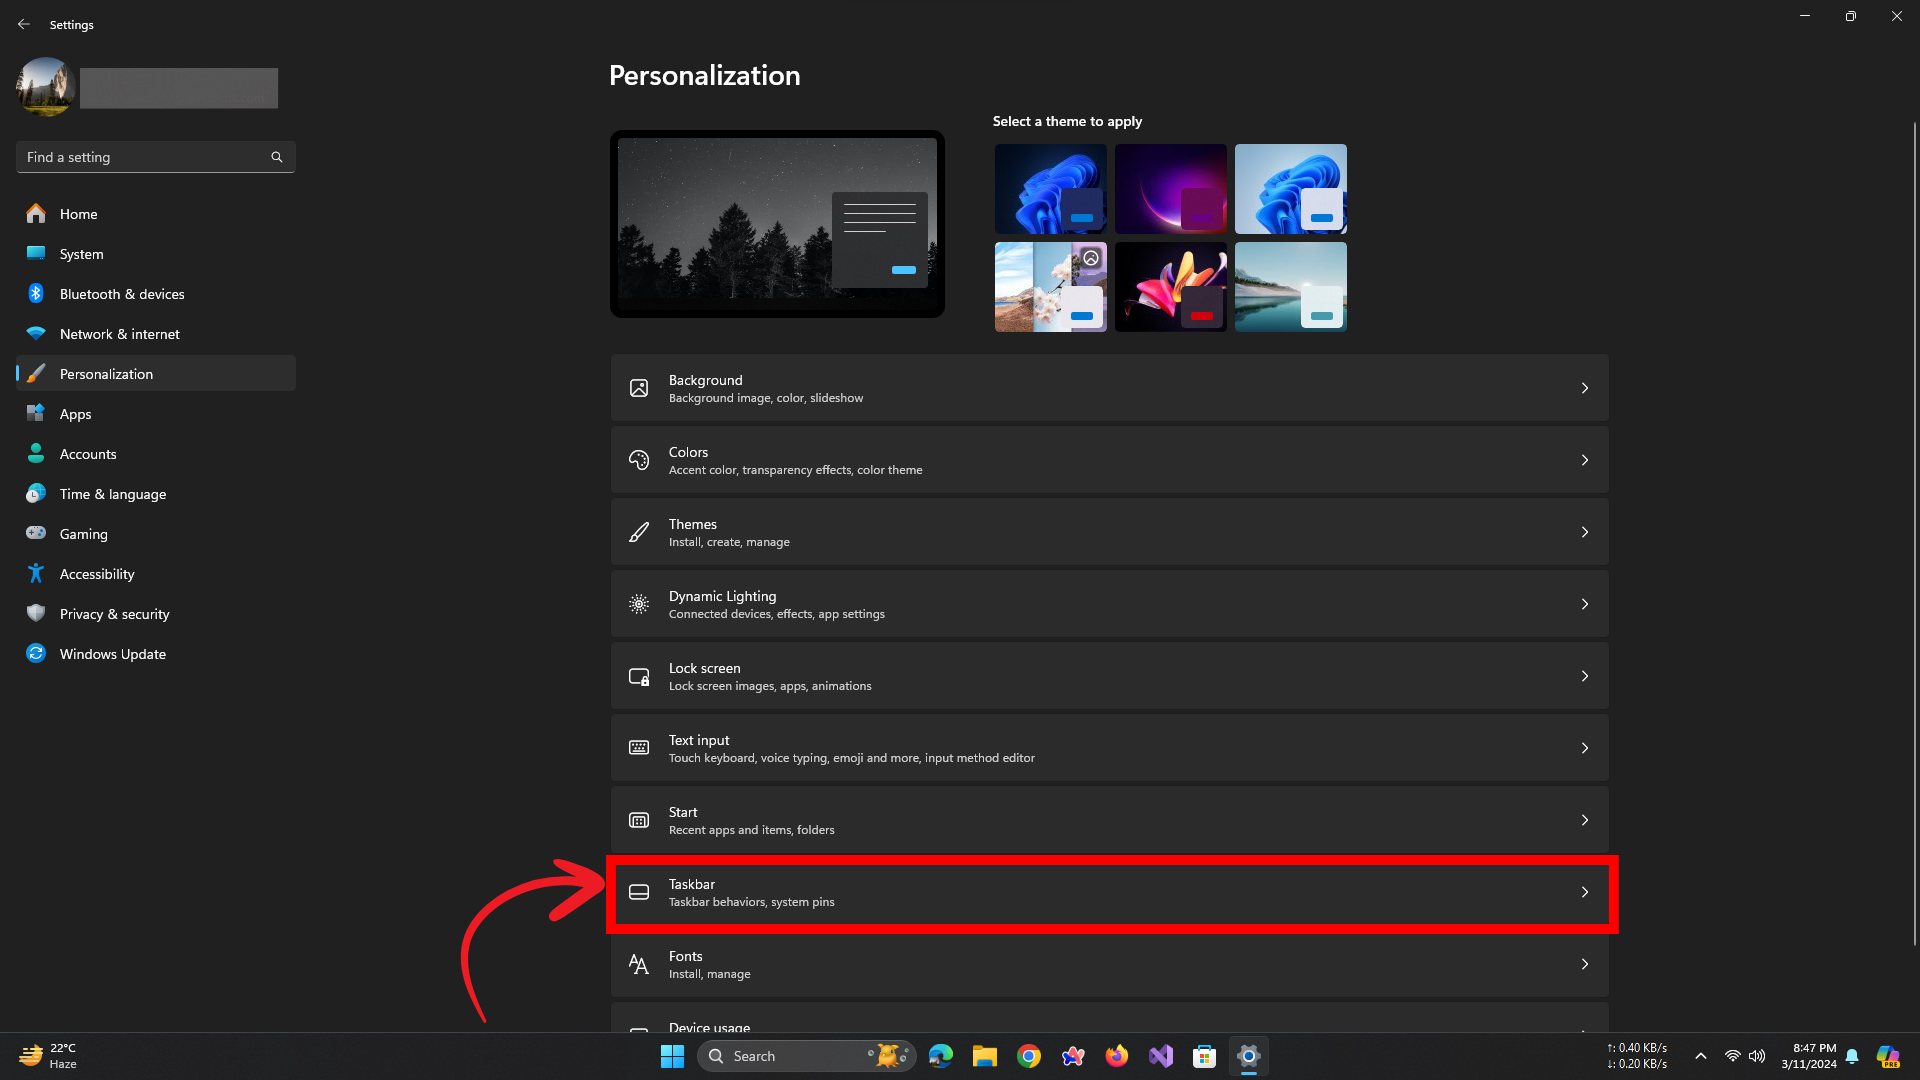Screen dimensions: 1920x1080
Task: Click the Privacy & security shield icon
Action: (x=36, y=614)
